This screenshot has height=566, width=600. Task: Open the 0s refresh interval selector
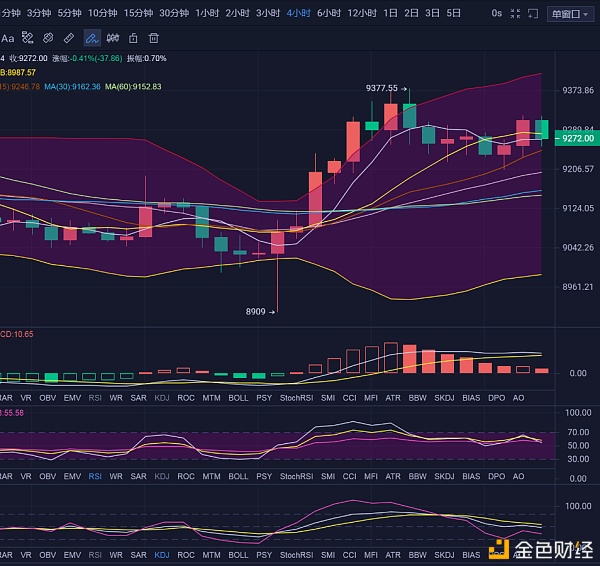(x=496, y=14)
